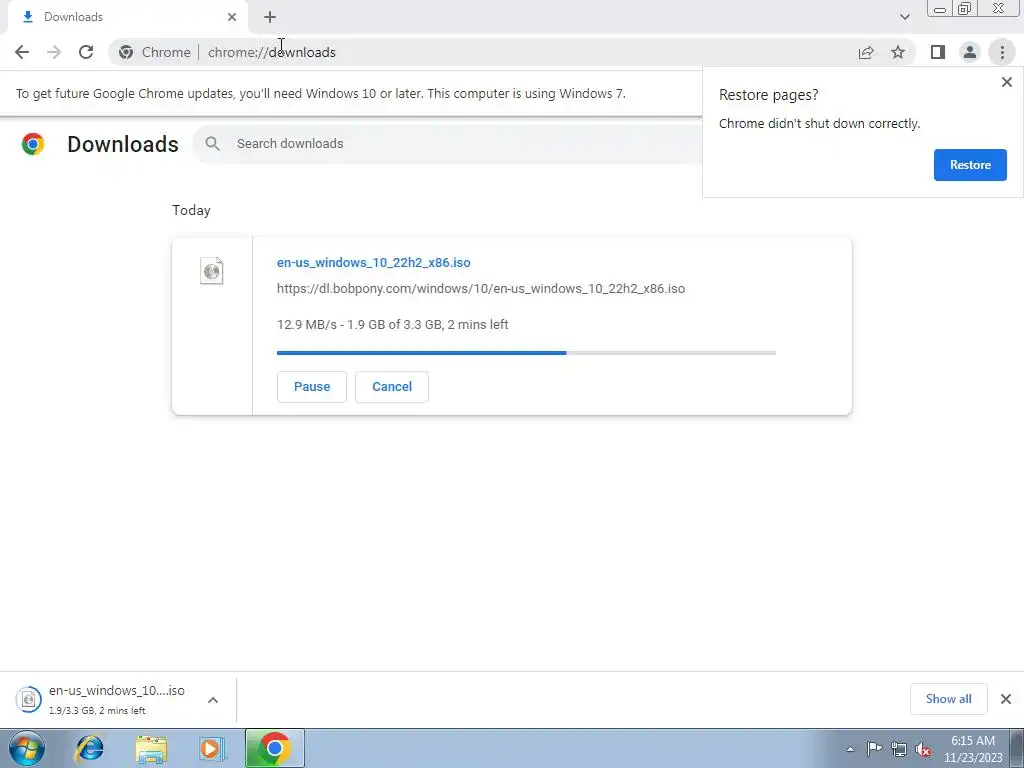Expand the tab search chevron
Screen dimensions: 1024x768
click(x=904, y=17)
